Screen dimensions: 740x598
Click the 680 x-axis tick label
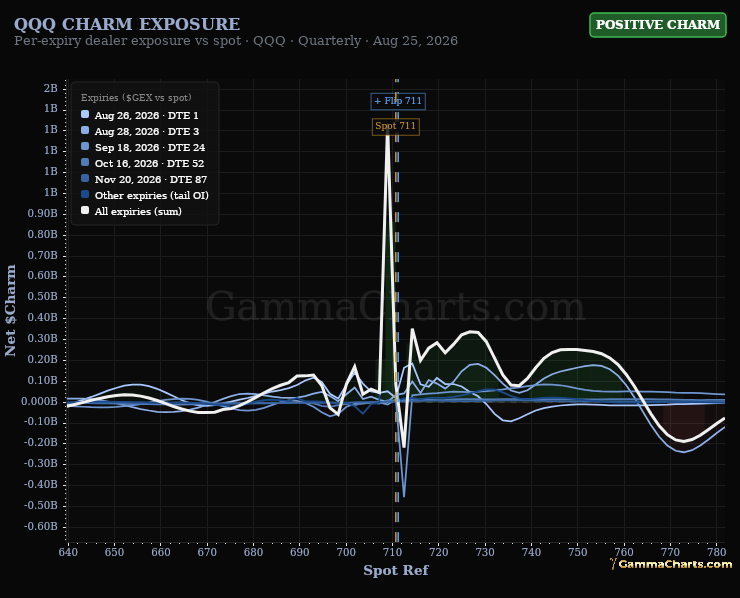[x=253, y=552]
